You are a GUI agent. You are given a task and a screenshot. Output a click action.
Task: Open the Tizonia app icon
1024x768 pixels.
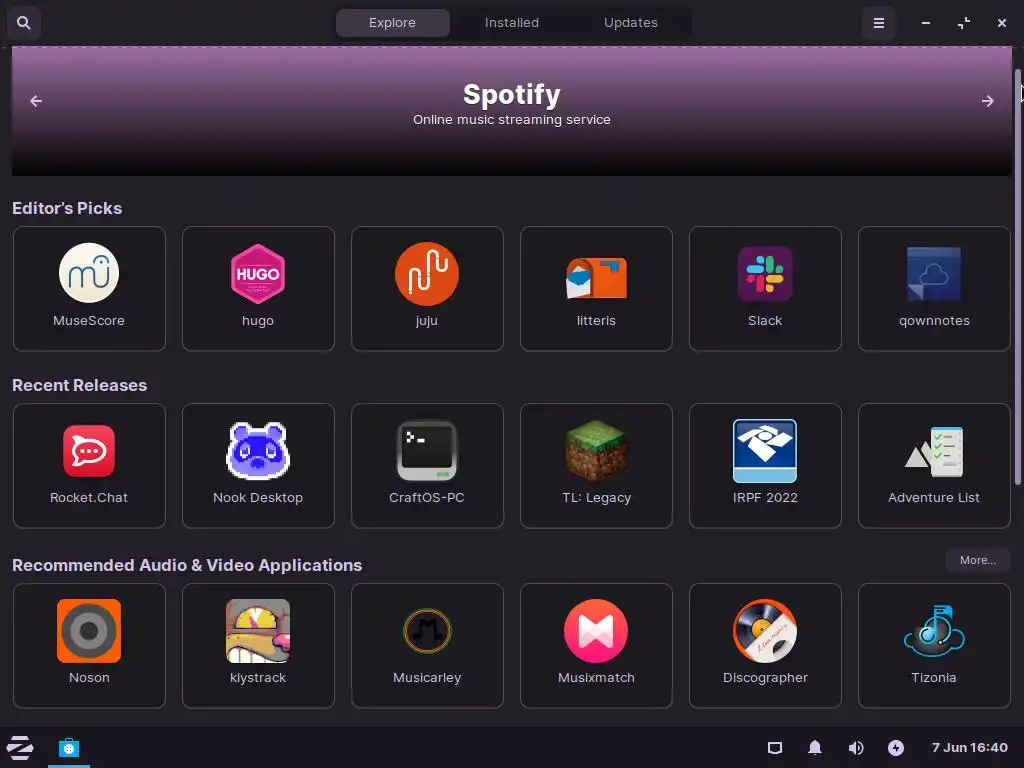[934, 631]
